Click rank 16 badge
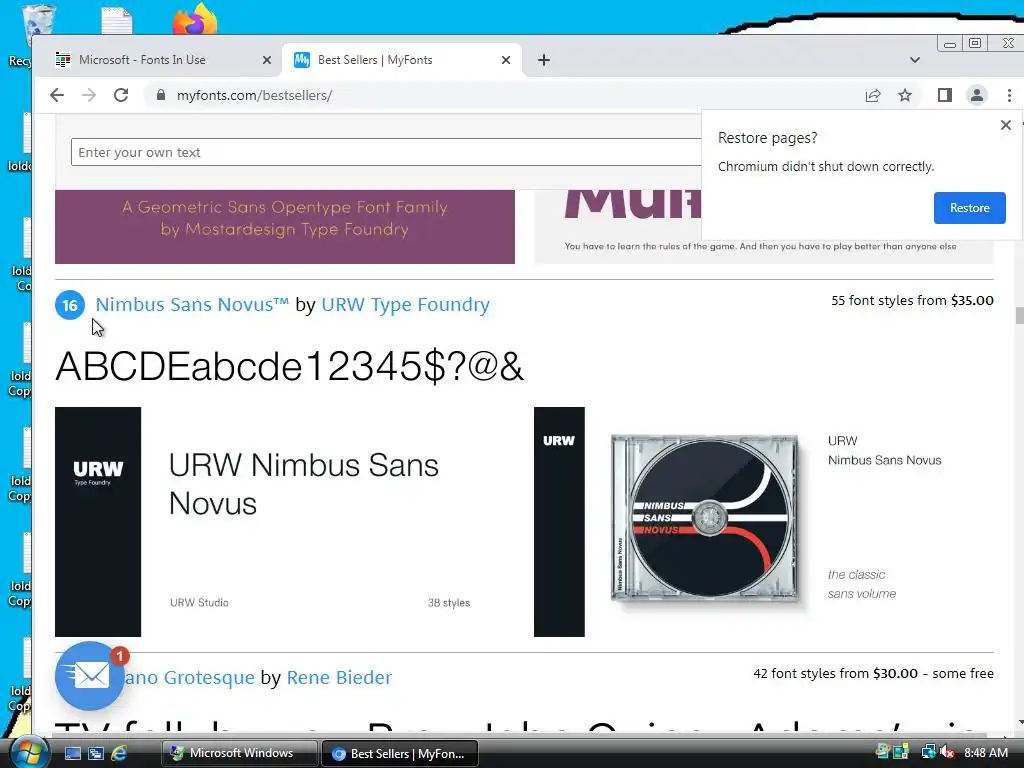 tap(70, 305)
